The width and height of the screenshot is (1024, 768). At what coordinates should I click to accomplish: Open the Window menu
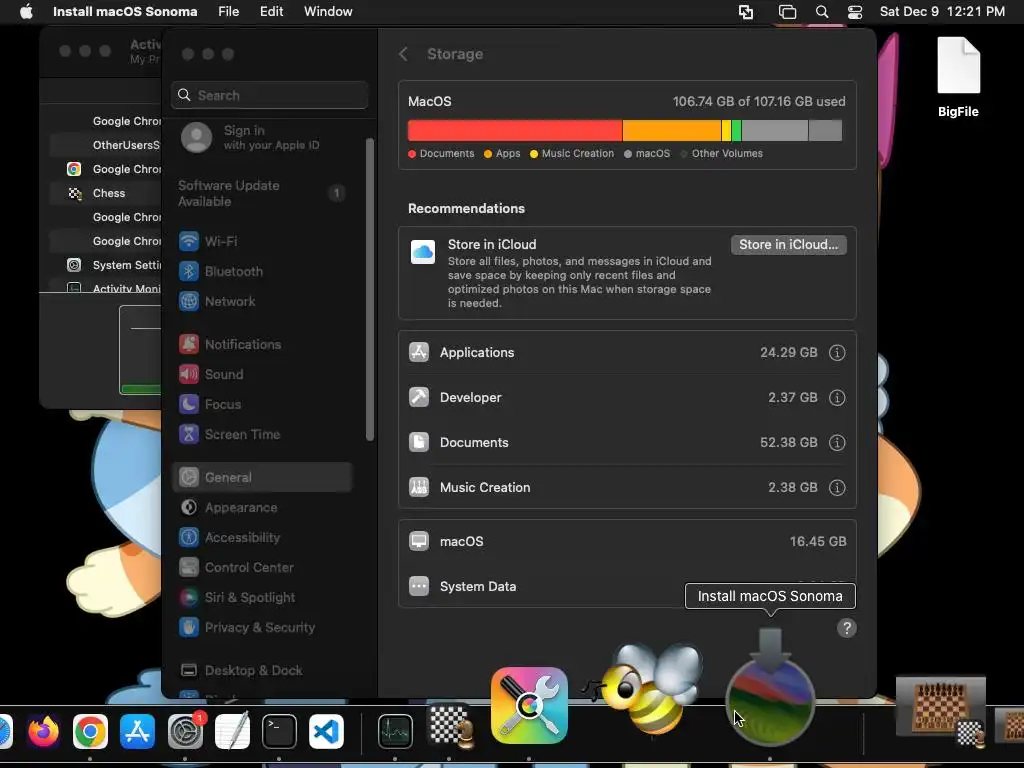click(x=328, y=12)
